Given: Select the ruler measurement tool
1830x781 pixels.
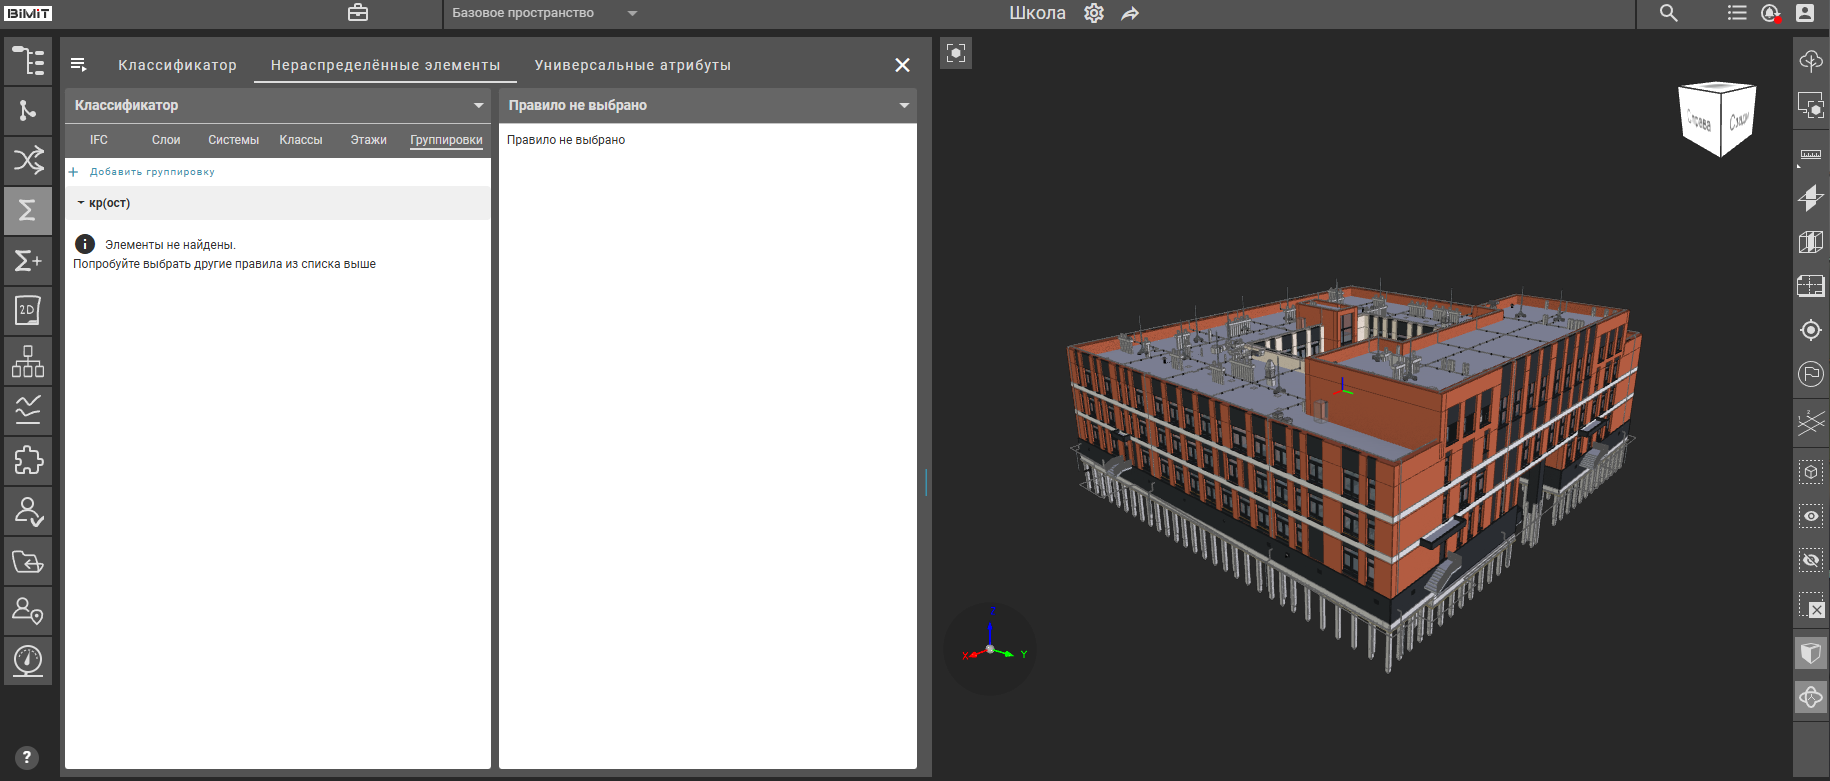Looking at the screenshot, I should coord(1811,154).
